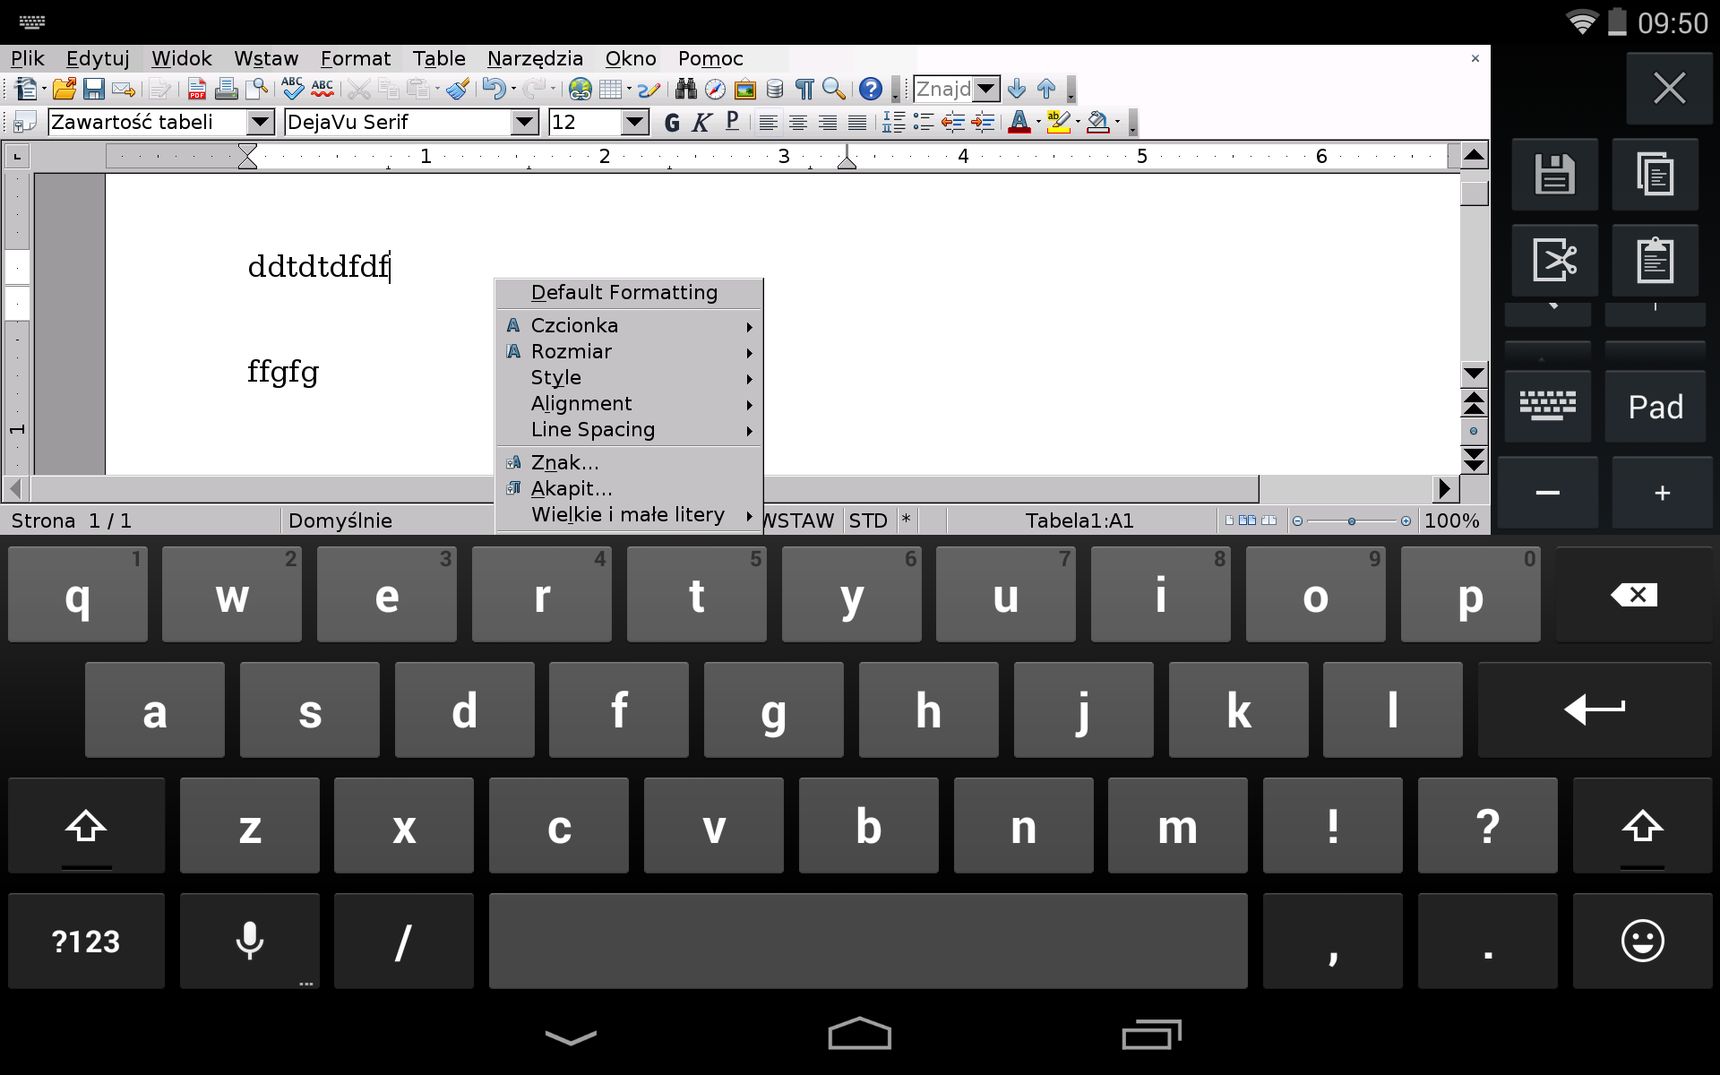The height and width of the screenshot is (1075, 1720).
Task: Toggle italic K button
Action: (x=702, y=122)
